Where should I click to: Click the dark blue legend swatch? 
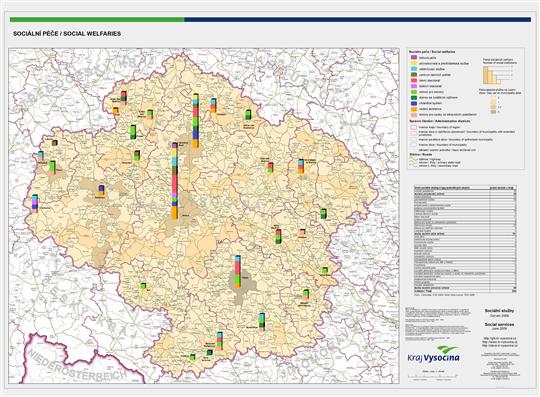[x=414, y=103]
